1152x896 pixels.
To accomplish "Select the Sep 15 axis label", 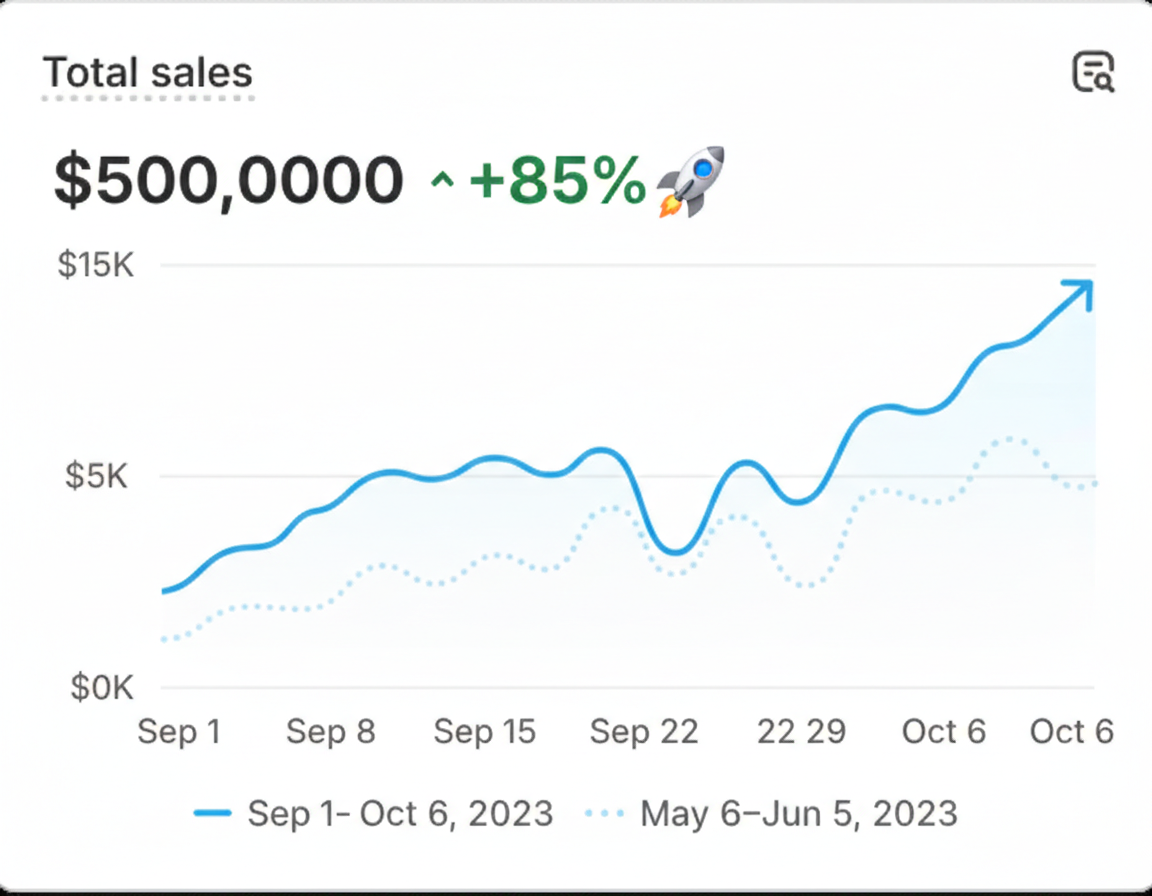I will tap(485, 732).
